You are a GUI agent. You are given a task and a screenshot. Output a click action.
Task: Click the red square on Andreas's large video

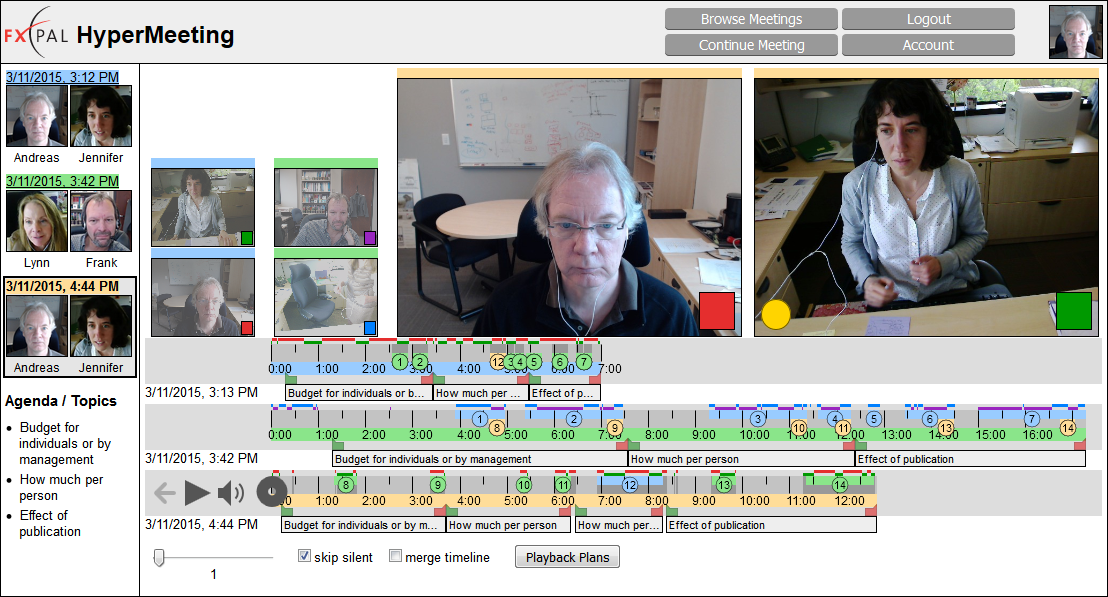pos(717,310)
